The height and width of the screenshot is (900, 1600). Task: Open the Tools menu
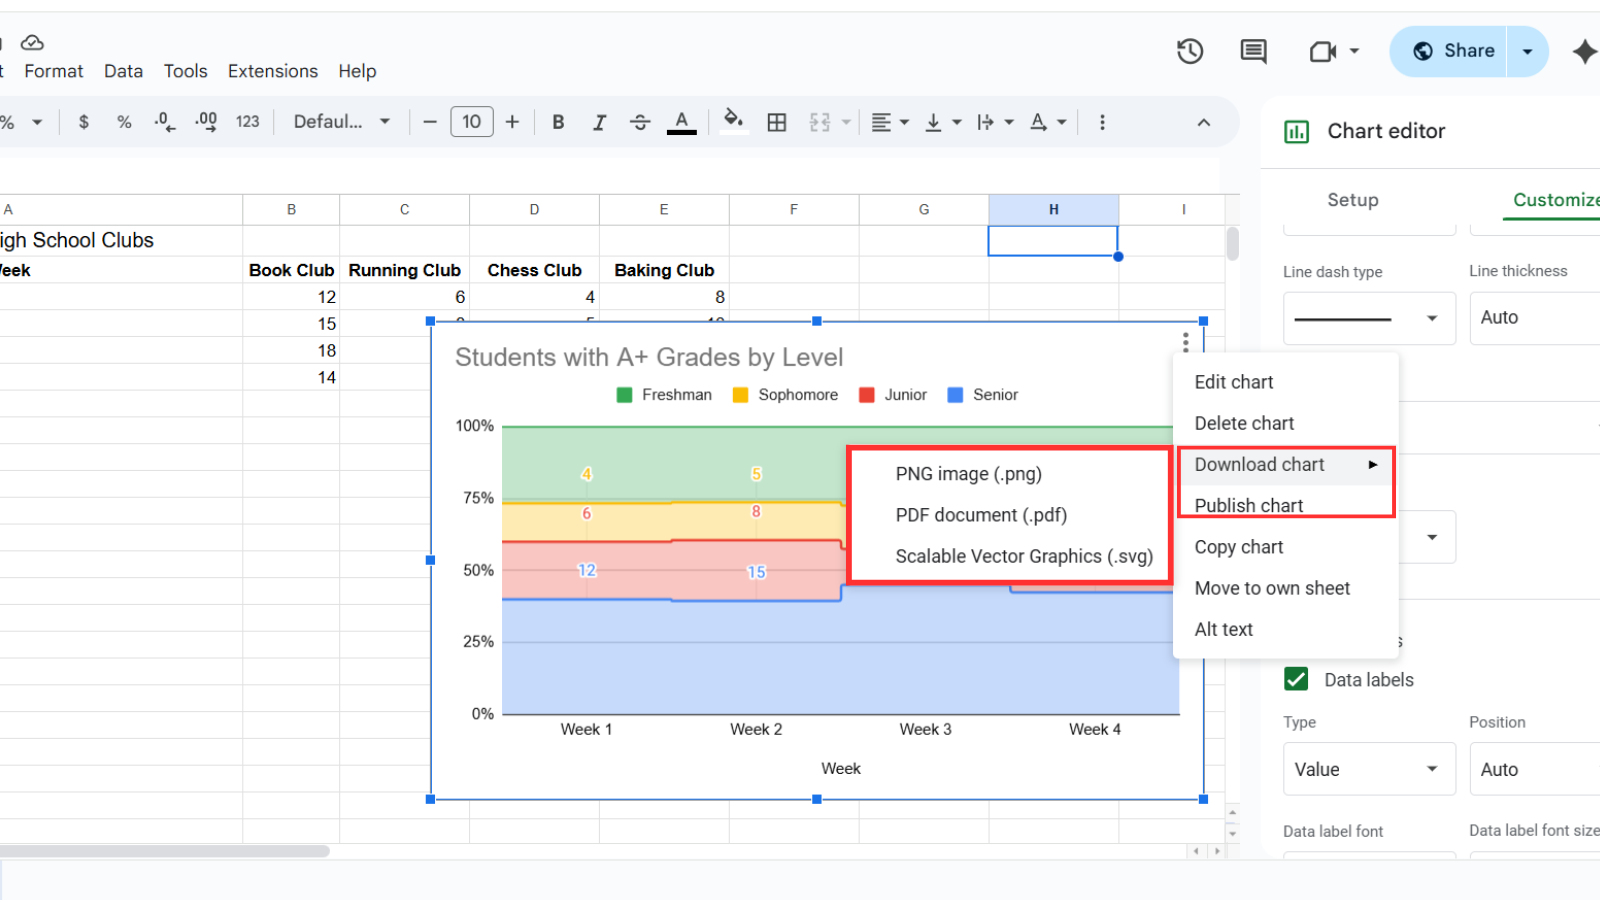[x=186, y=71]
